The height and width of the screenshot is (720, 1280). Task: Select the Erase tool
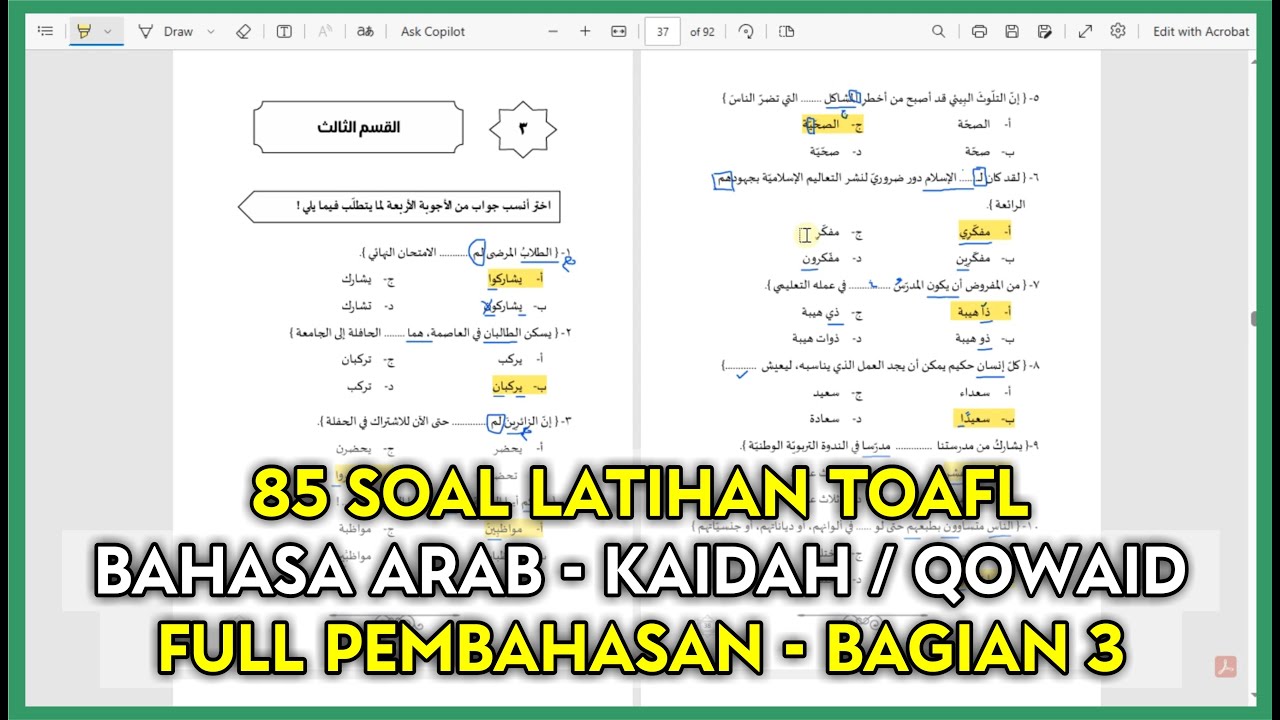(x=243, y=31)
